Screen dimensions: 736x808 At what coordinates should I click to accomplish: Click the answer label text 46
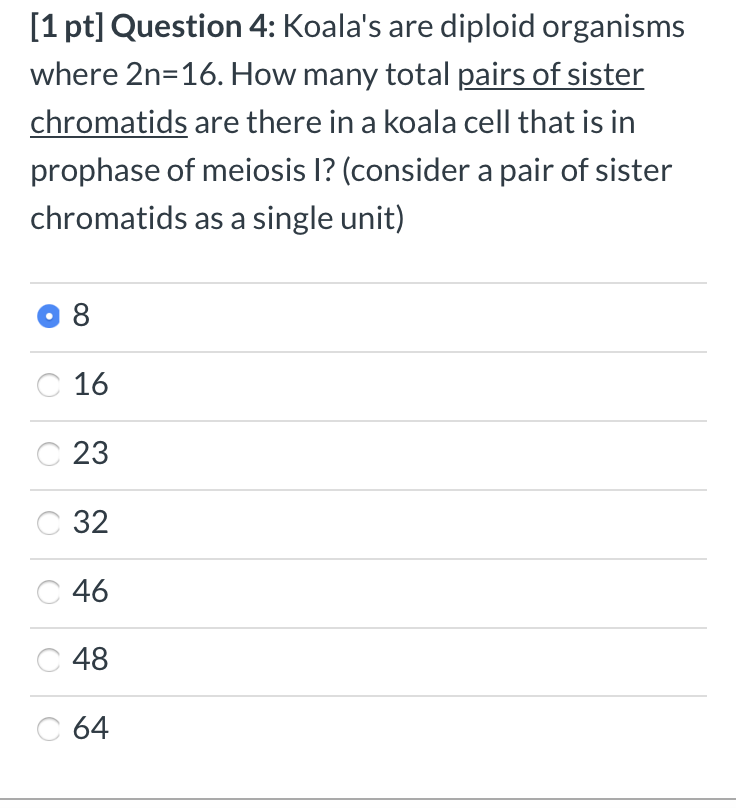coord(91,591)
